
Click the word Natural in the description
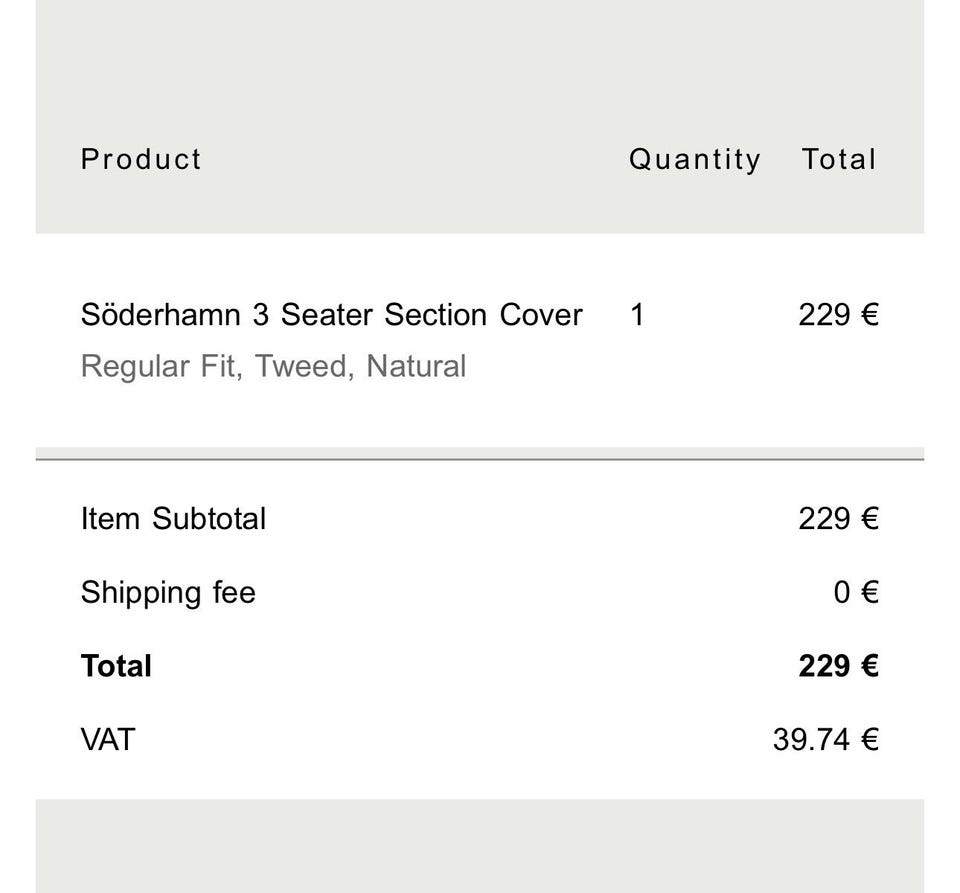[416, 367]
